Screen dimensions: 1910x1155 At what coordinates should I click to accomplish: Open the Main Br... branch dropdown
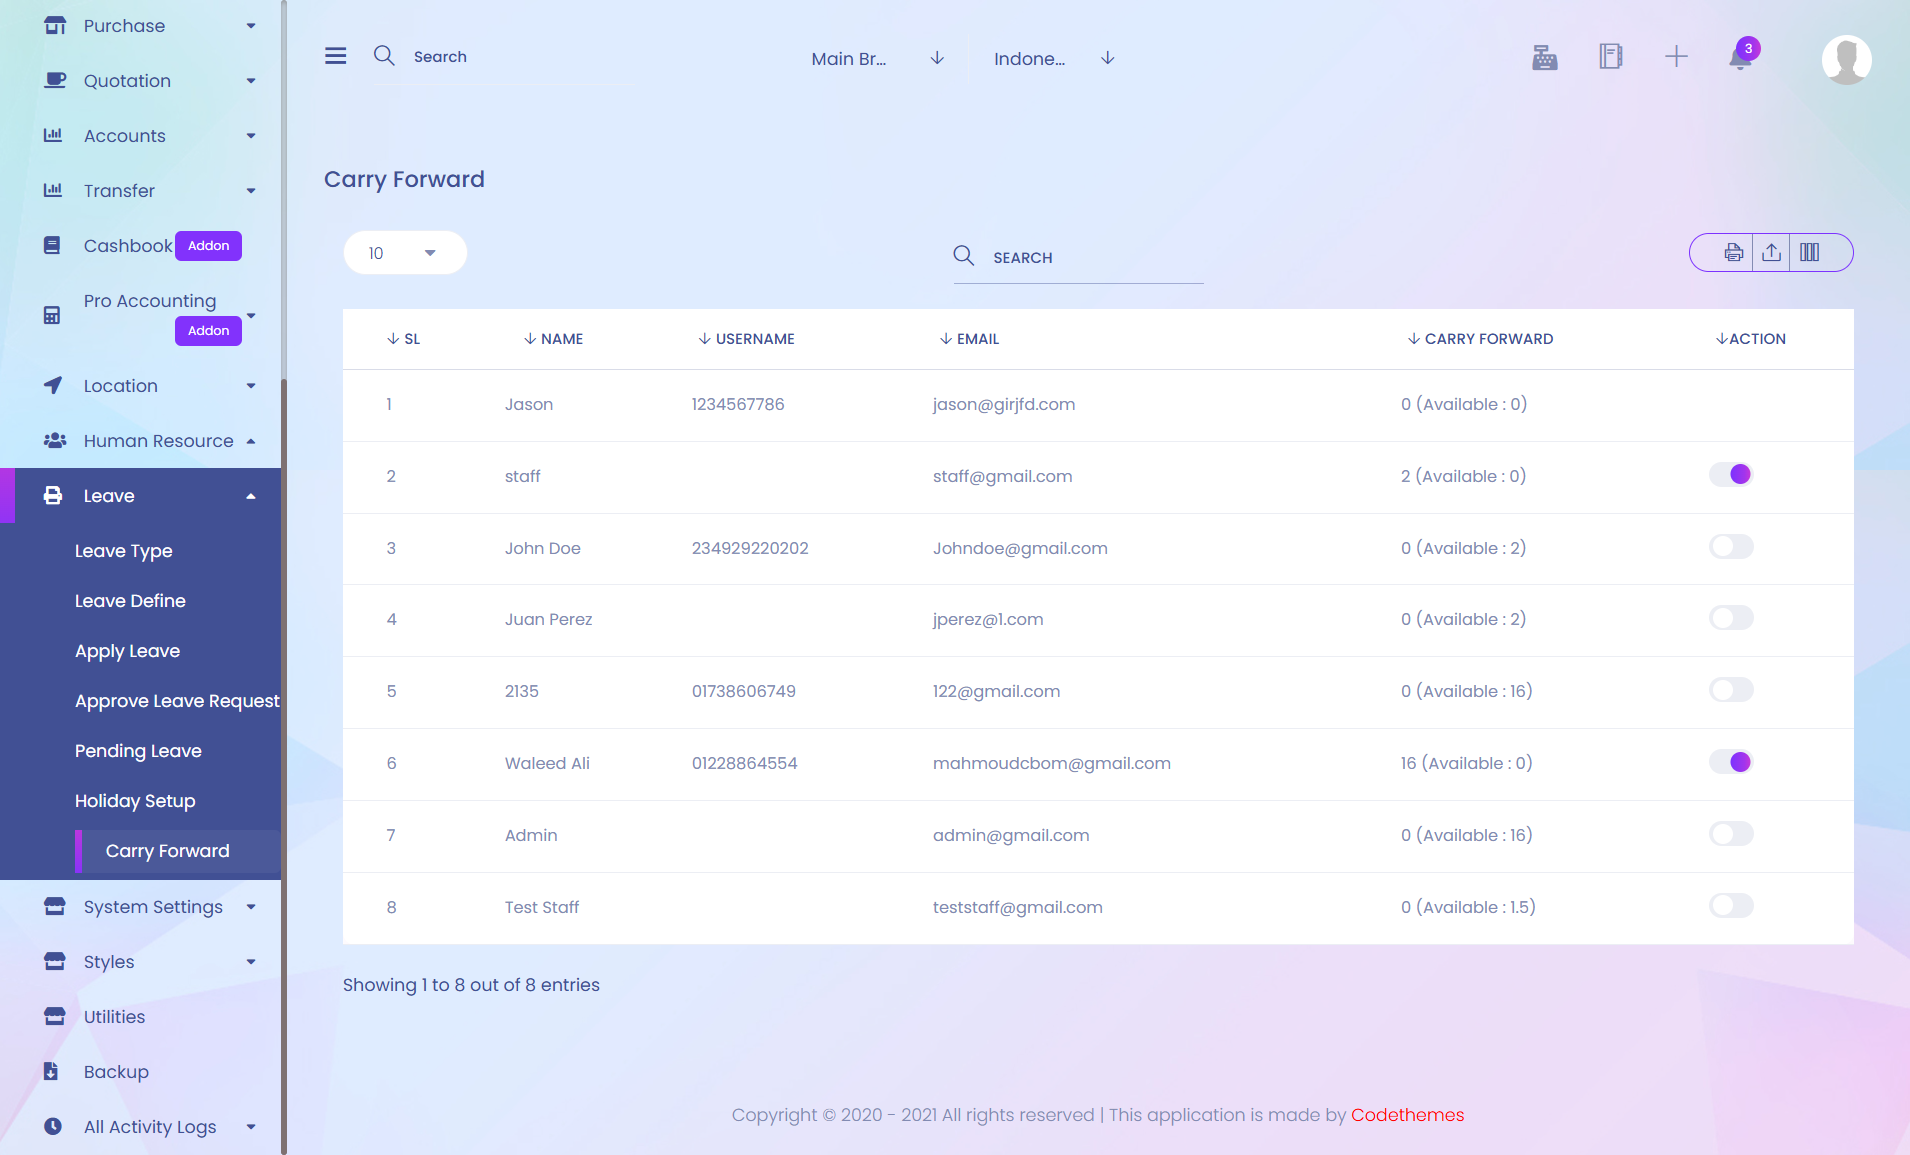[x=877, y=58]
